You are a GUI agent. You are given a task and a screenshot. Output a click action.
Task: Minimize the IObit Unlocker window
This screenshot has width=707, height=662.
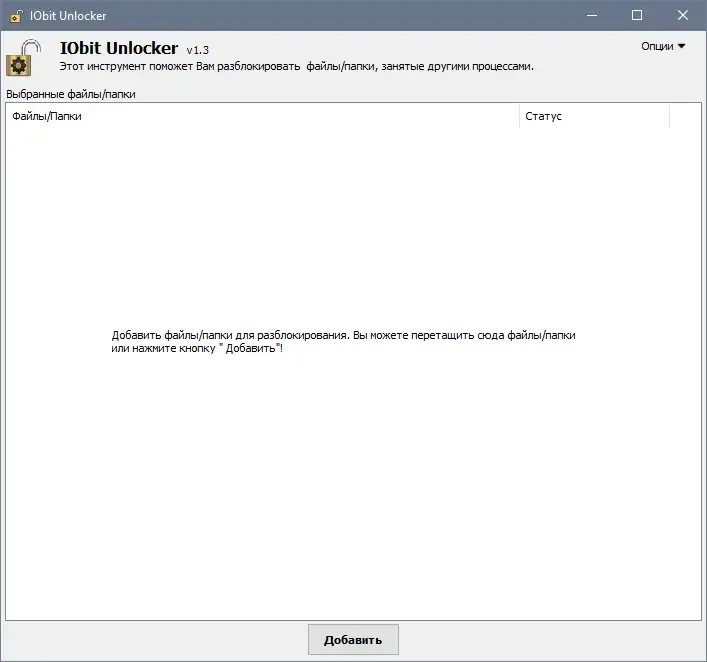[x=592, y=15]
